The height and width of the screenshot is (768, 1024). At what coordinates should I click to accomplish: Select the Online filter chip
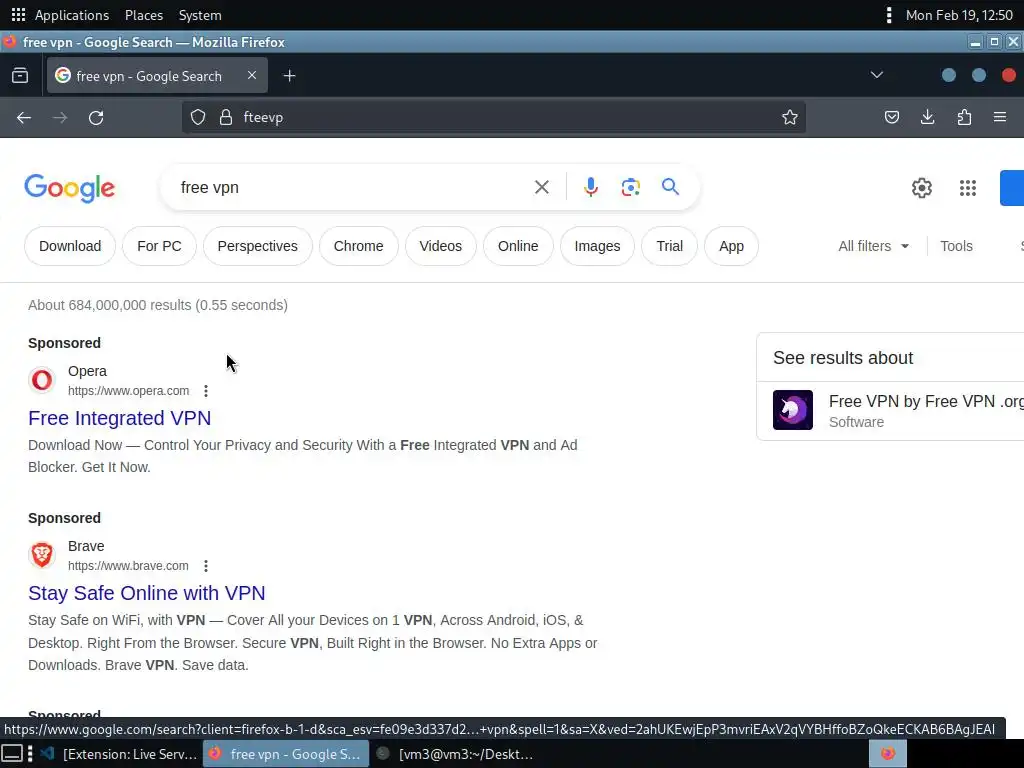518,246
